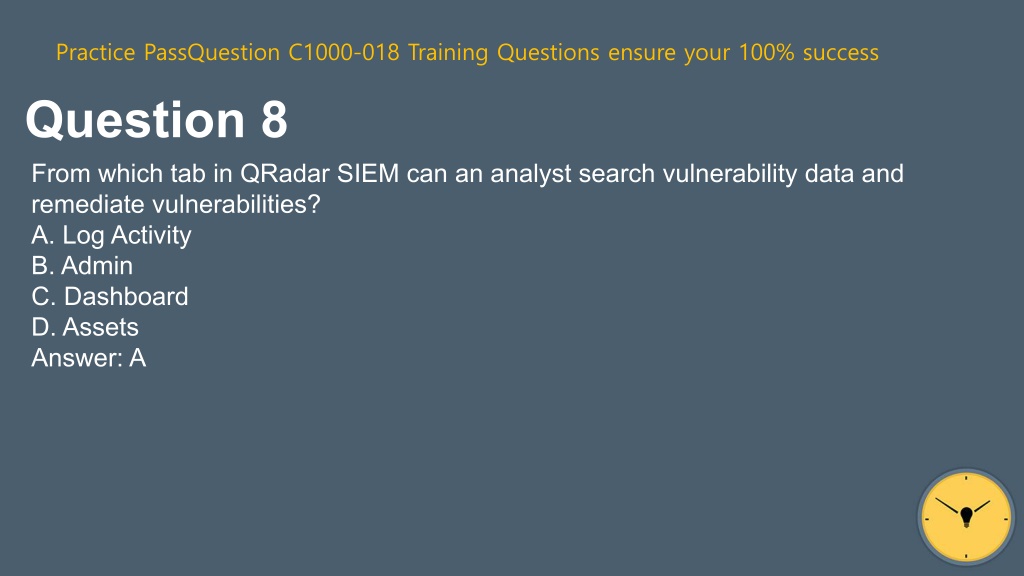
Task: Select answer option A. Log Activity
Action: point(111,235)
